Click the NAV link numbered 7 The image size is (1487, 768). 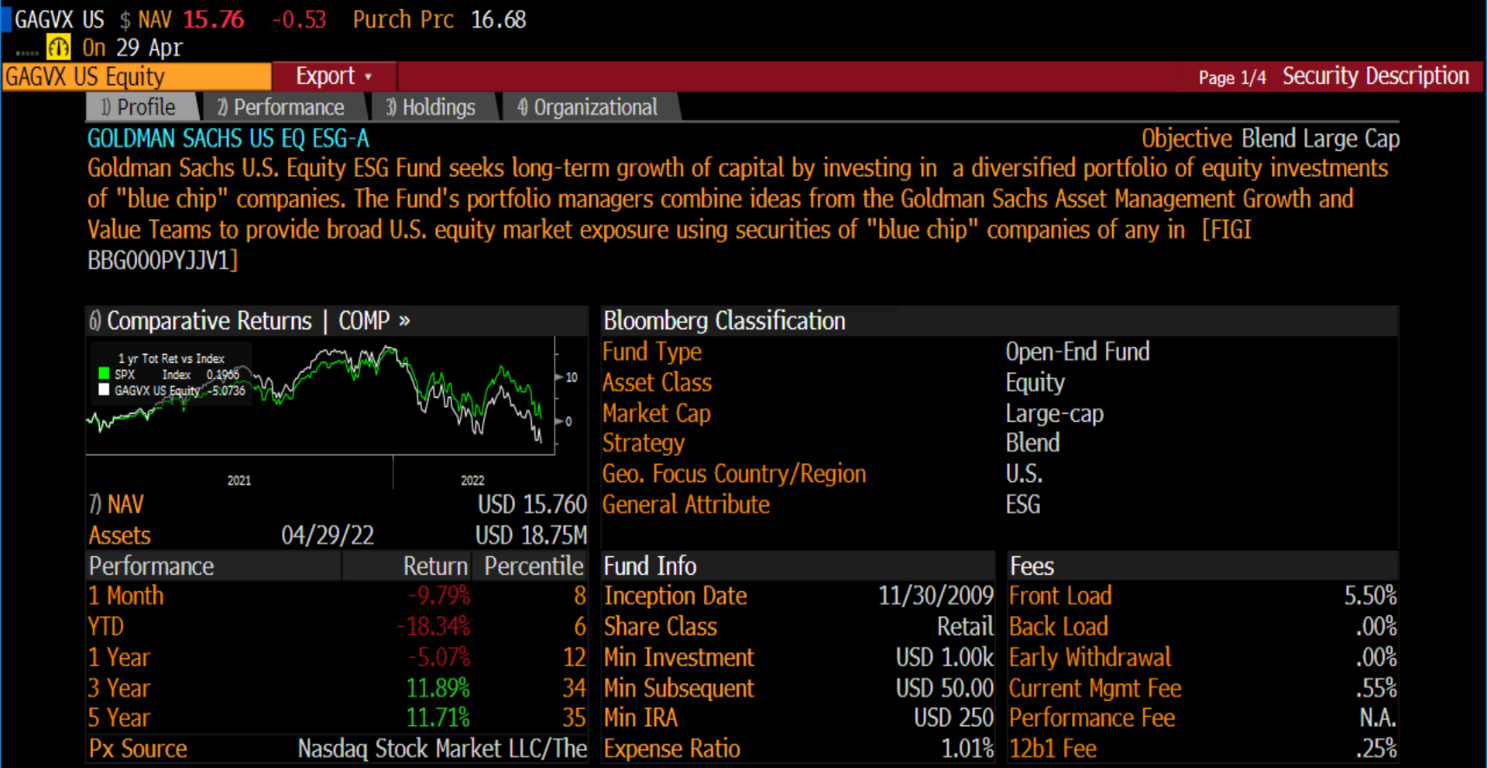click(116, 505)
